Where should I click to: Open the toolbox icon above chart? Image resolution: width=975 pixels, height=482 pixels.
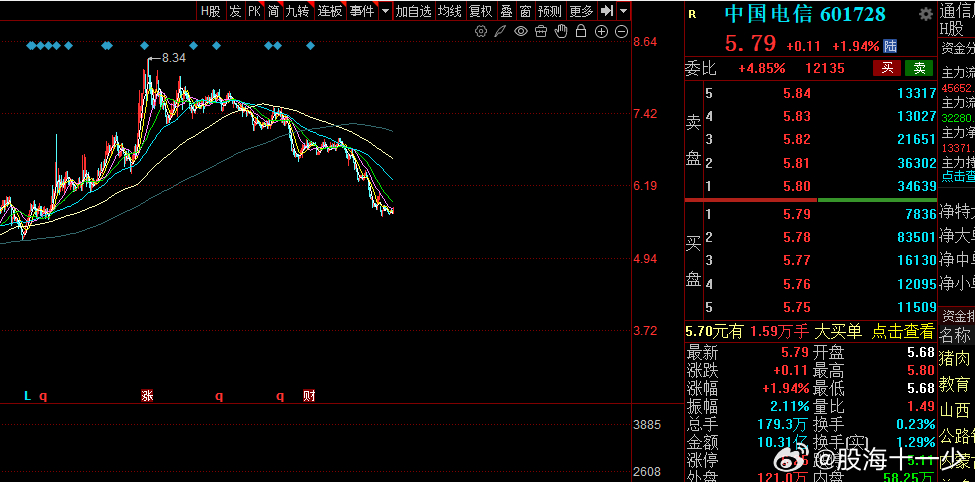[x=541, y=31]
